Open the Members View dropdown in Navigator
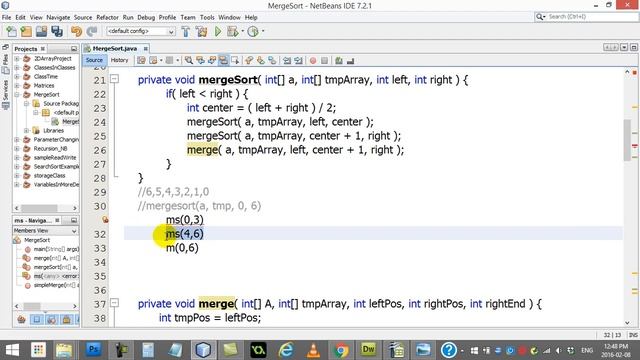The image size is (640, 360). tap(45, 231)
